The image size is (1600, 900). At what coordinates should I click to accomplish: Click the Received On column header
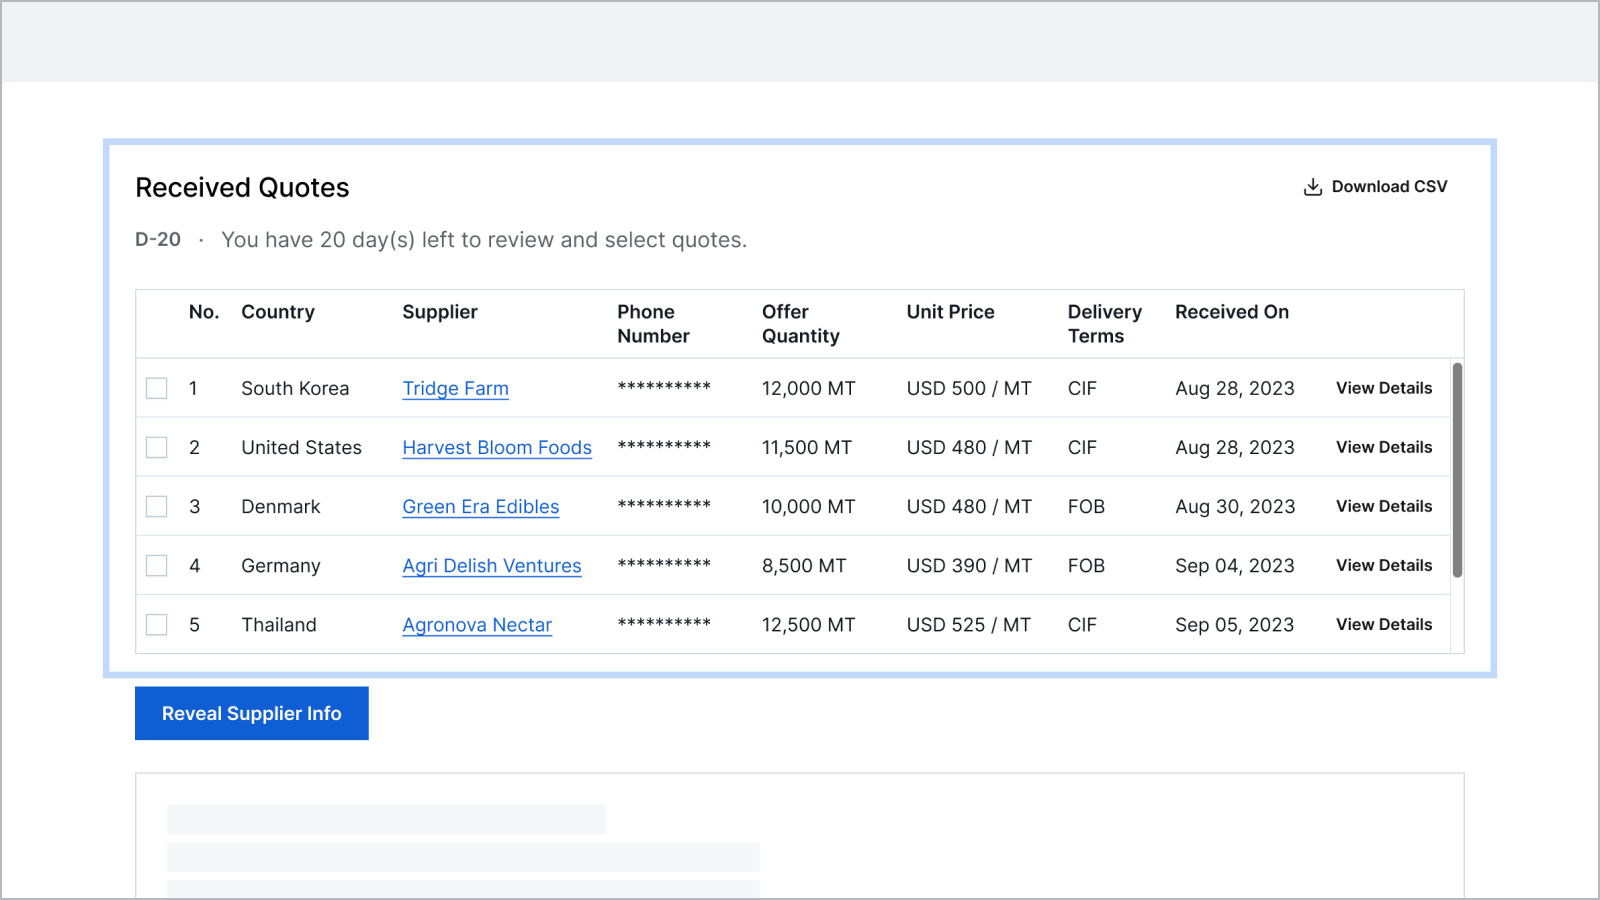pyautogui.click(x=1231, y=312)
